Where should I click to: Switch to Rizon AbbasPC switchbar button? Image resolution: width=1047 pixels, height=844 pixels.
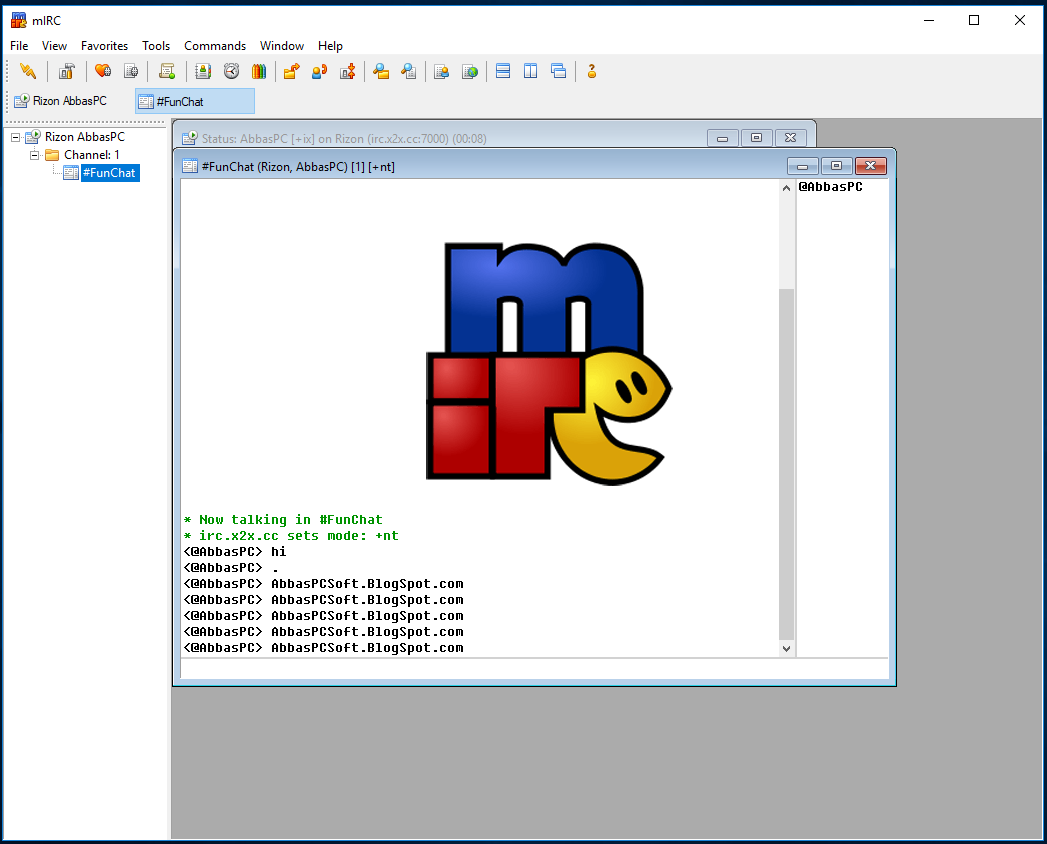click(x=70, y=101)
